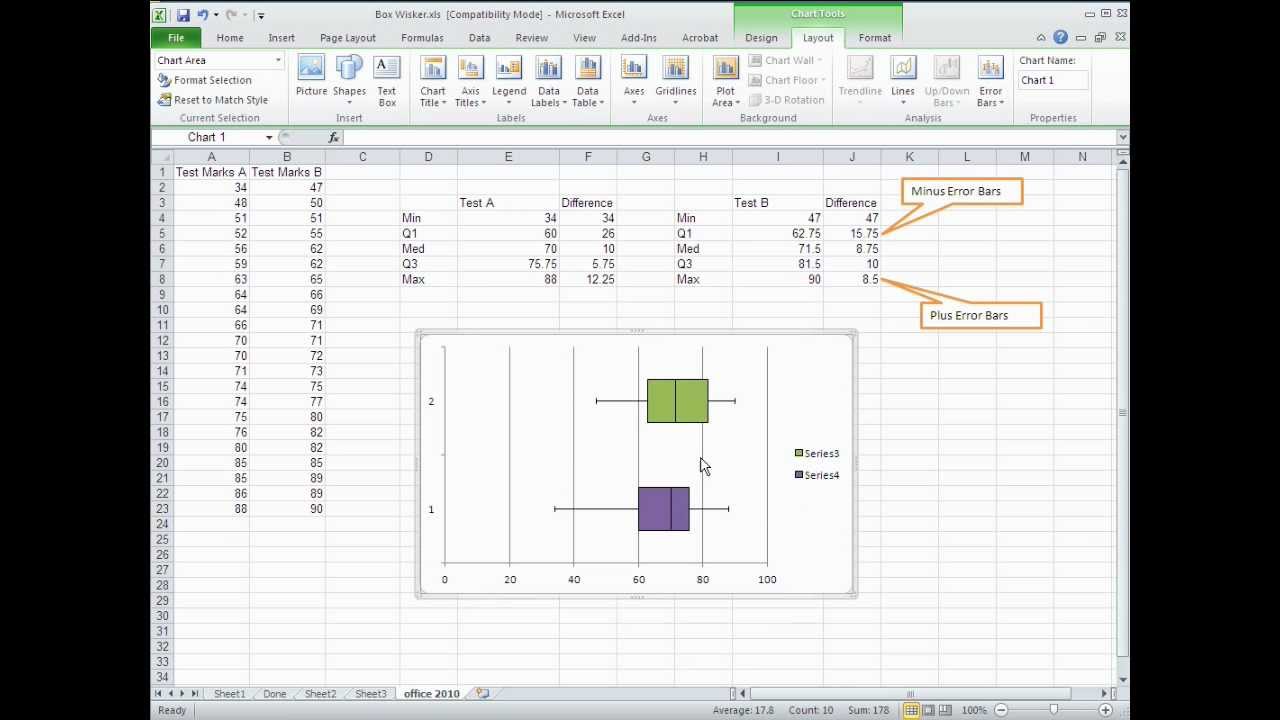This screenshot has height=720, width=1280.
Task: Open Axis Titles options
Action: pyautogui.click(x=470, y=80)
